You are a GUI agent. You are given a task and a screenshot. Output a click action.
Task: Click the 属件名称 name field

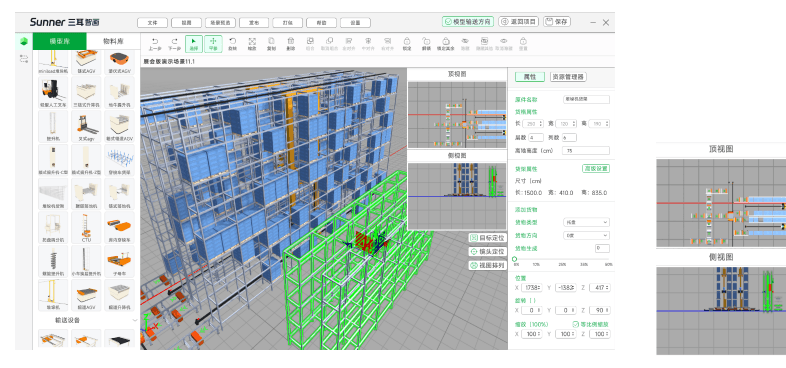tap(586, 99)
